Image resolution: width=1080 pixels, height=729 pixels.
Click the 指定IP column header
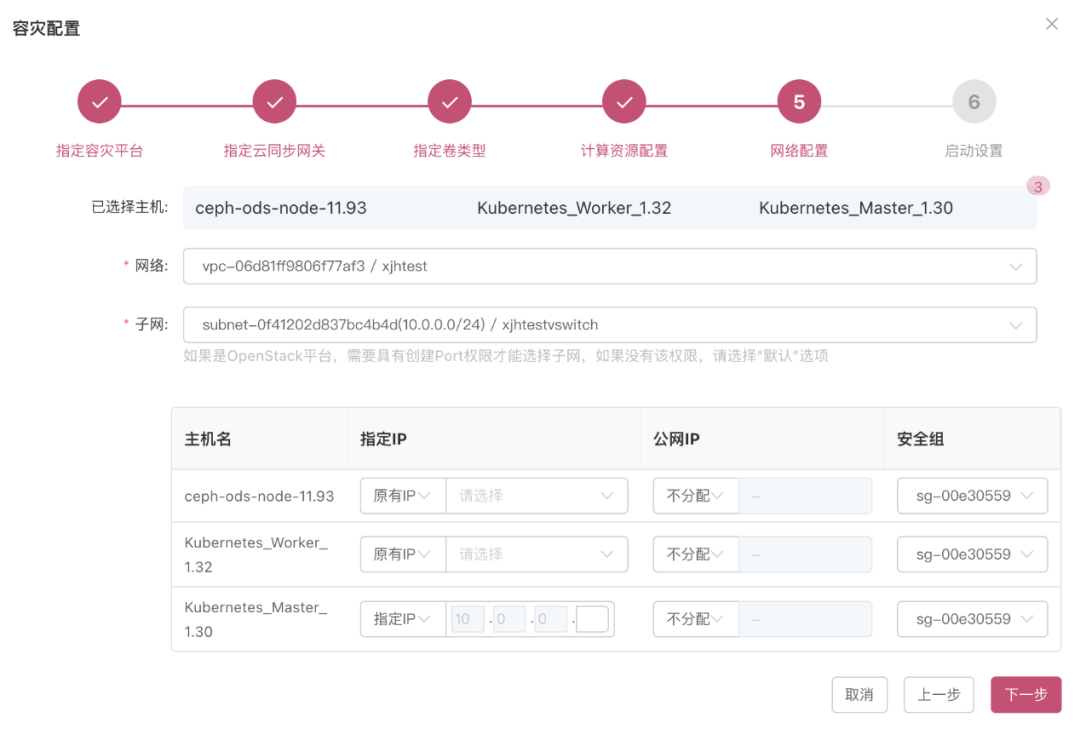coord(384,439)
